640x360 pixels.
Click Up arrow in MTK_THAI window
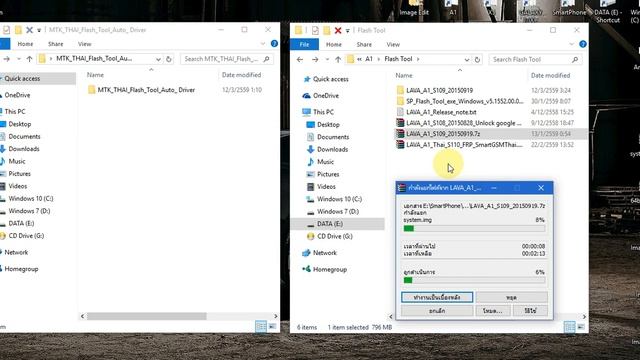[x=29, y=59]
